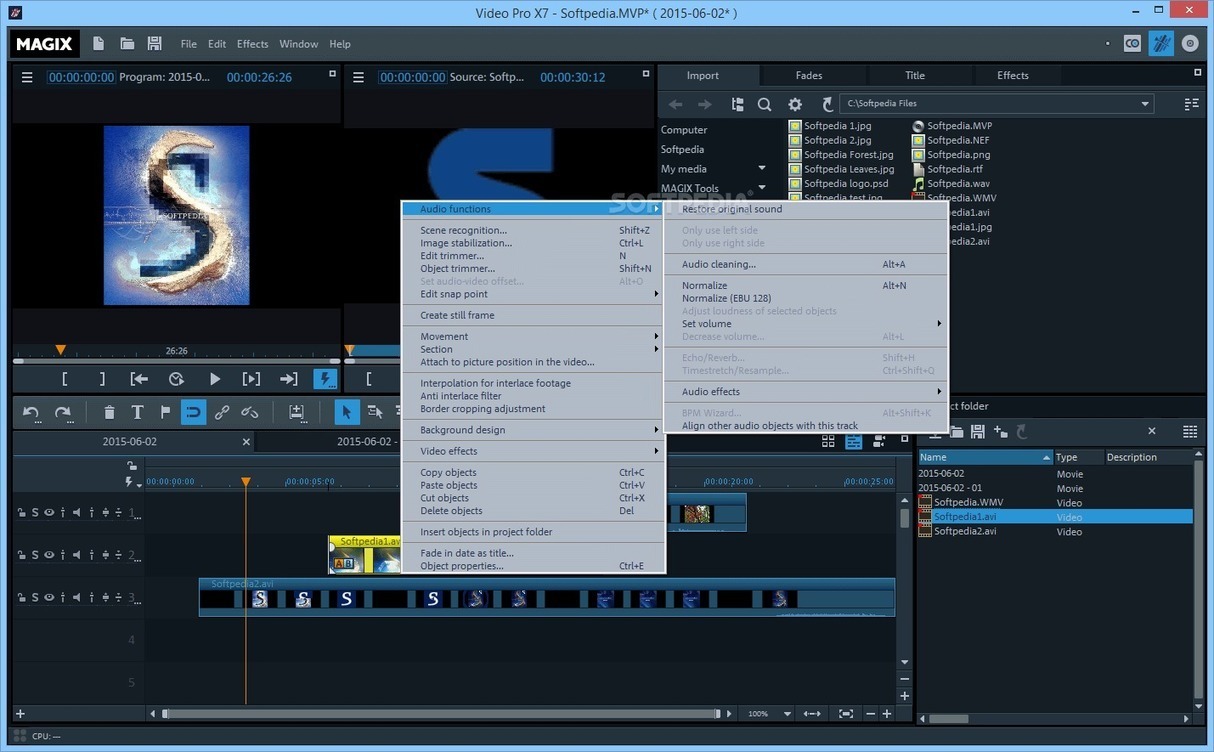Expand the My media arrow
This screenshot has height=752, width=1214.
(x=762, y=168)
